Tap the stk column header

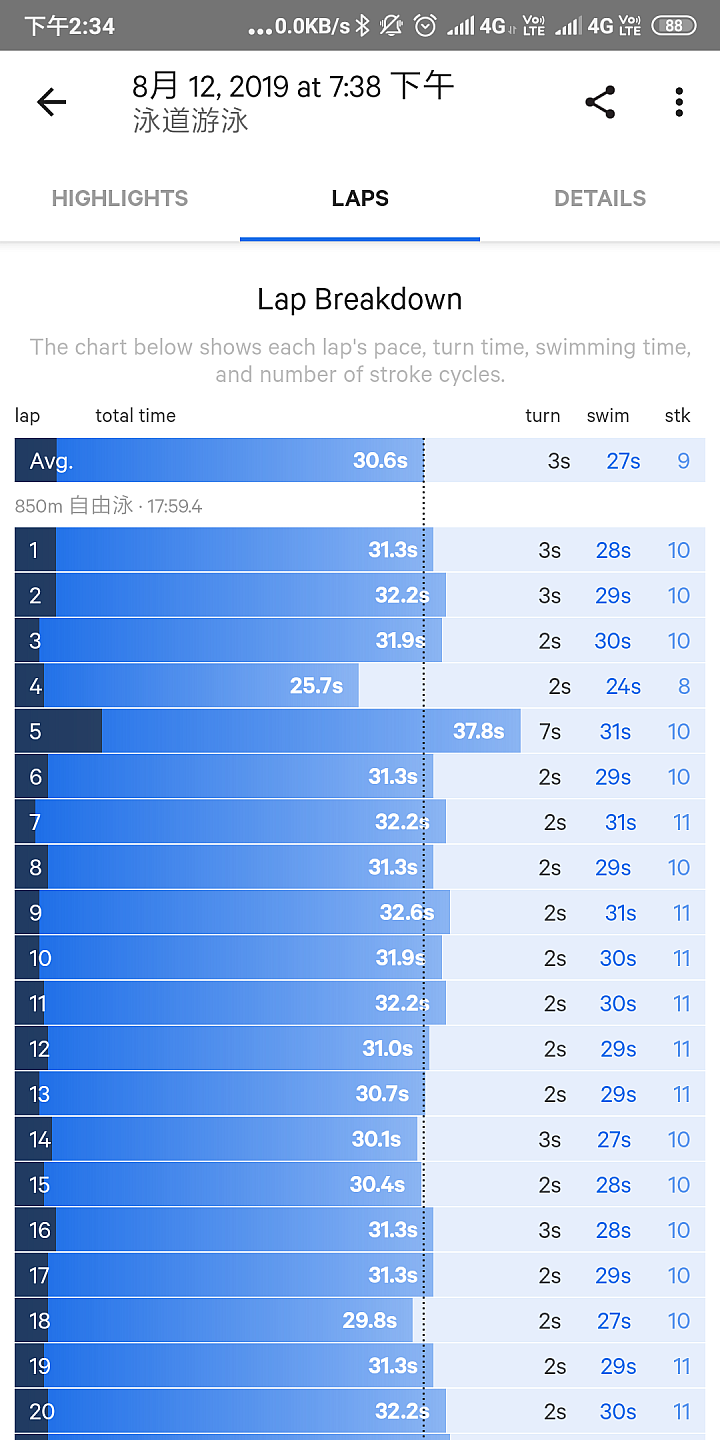(678, 415)
